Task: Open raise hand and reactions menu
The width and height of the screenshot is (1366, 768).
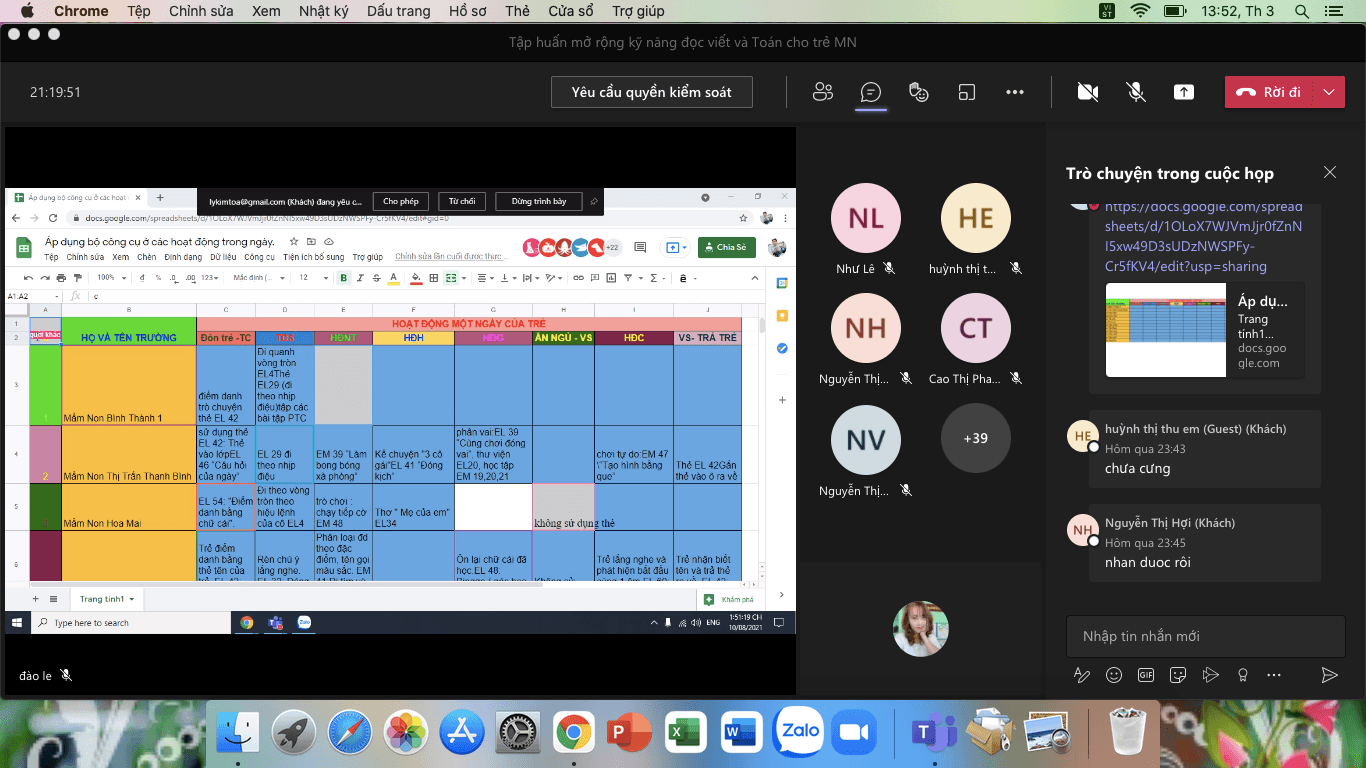Action: click(919, 92)
